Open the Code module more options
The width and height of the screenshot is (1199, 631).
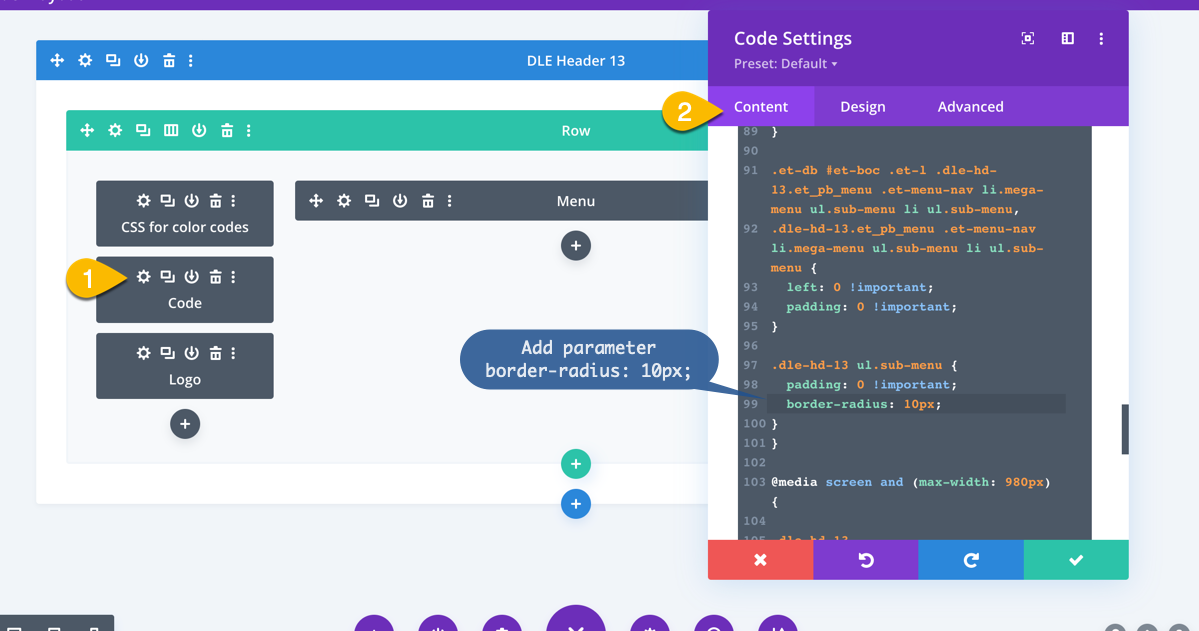(x=233, y=277)
